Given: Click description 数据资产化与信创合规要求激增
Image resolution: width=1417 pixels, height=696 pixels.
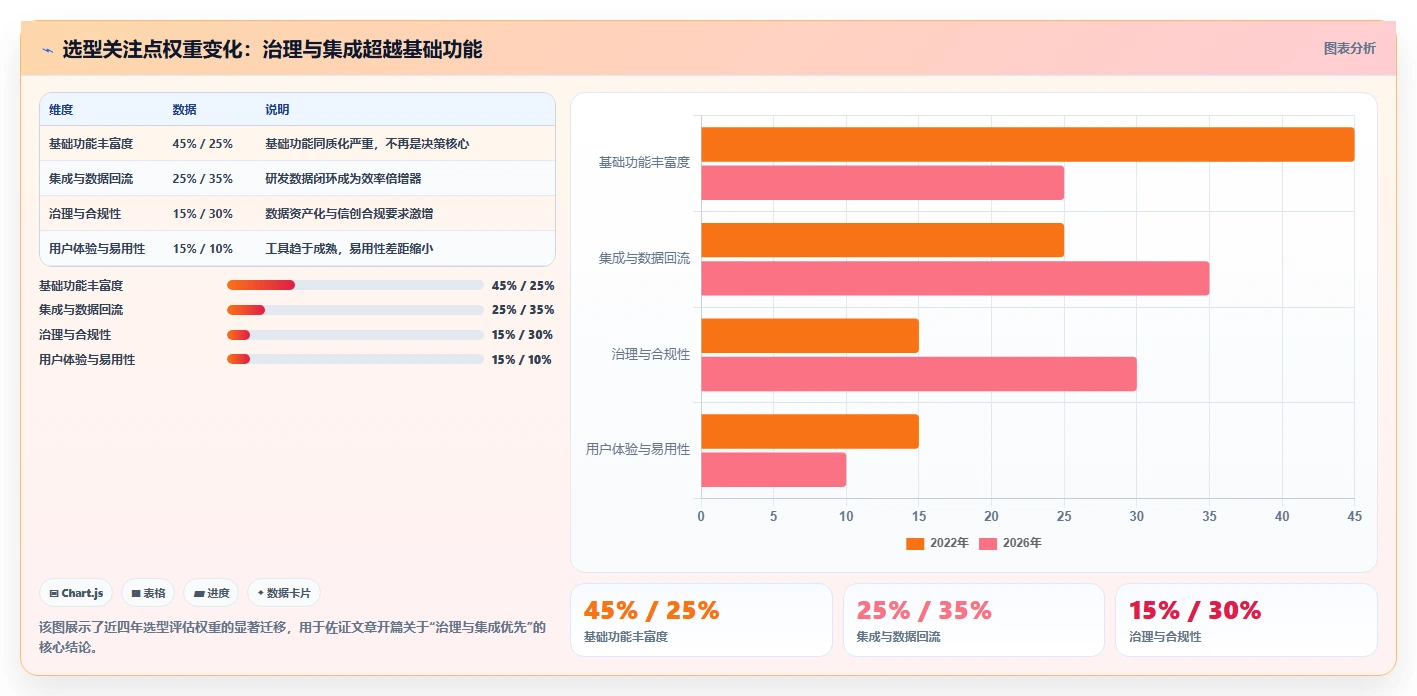Looking at the screenshot, I should 349,214.
